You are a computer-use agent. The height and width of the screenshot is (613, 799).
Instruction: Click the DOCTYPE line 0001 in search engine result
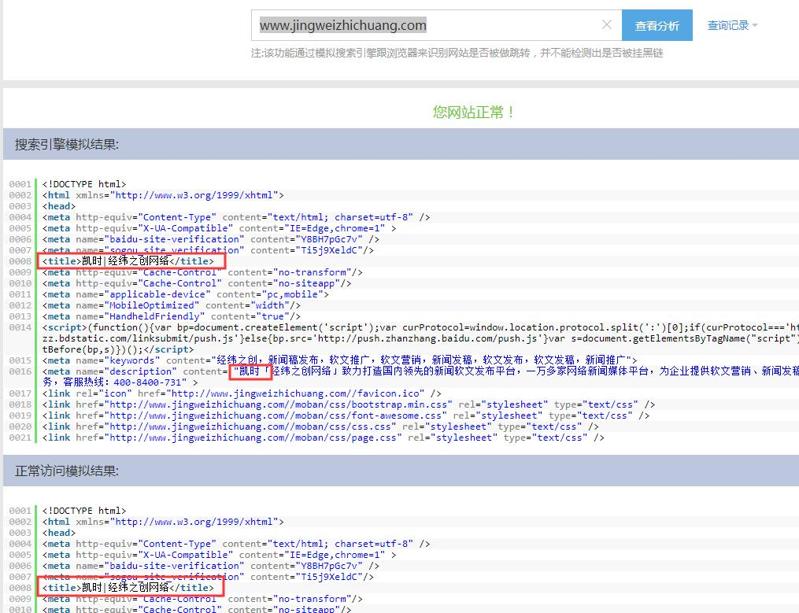(x=84, y=184)
